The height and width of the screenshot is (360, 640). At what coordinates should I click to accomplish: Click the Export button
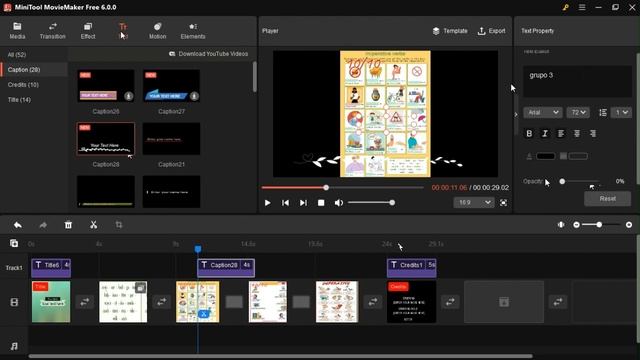491,31
